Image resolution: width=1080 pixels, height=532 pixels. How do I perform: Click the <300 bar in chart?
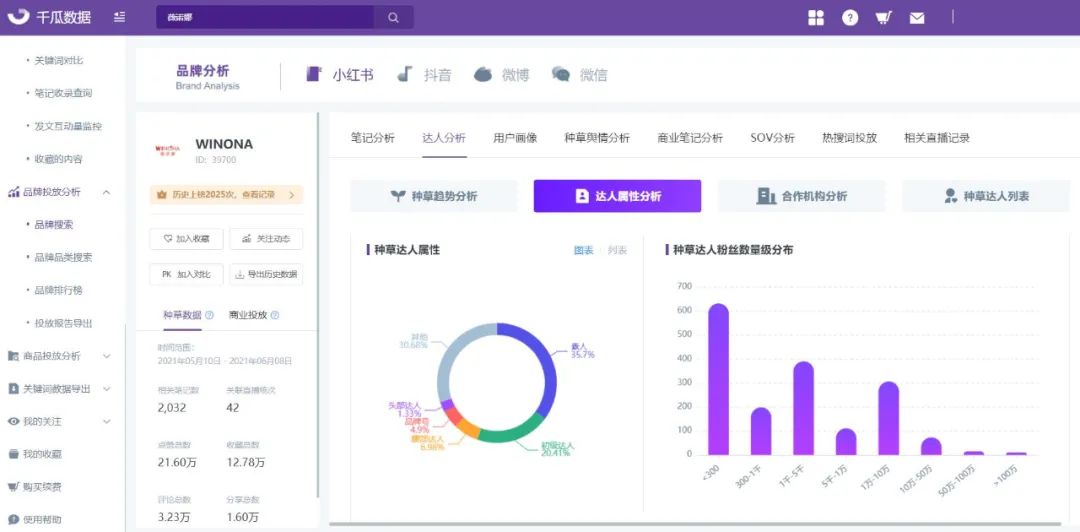click(718, 380)
